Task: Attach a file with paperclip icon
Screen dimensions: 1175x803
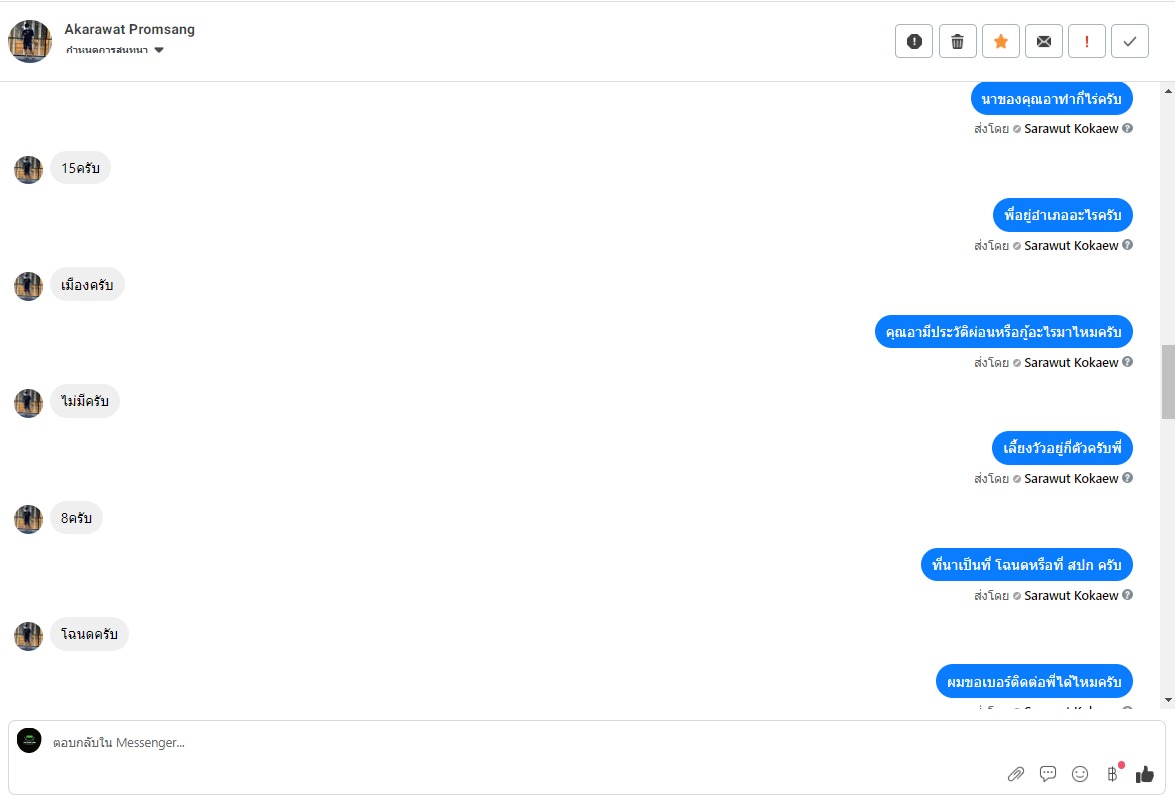Action: pyautogui.click(x=1016, y=774)
